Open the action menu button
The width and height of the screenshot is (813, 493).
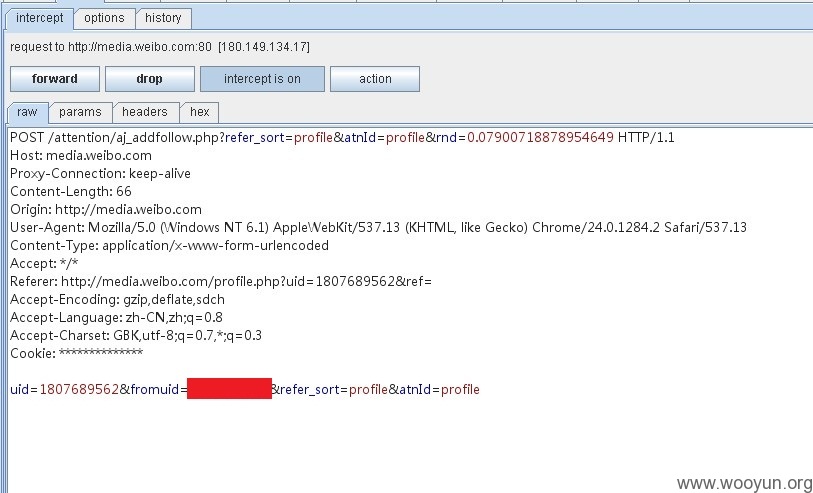click(x=375, y=79)
